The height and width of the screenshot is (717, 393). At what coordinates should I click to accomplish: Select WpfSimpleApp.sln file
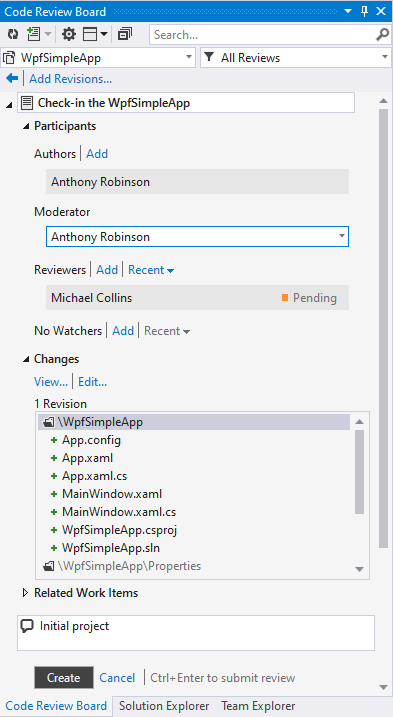point(111,548)
